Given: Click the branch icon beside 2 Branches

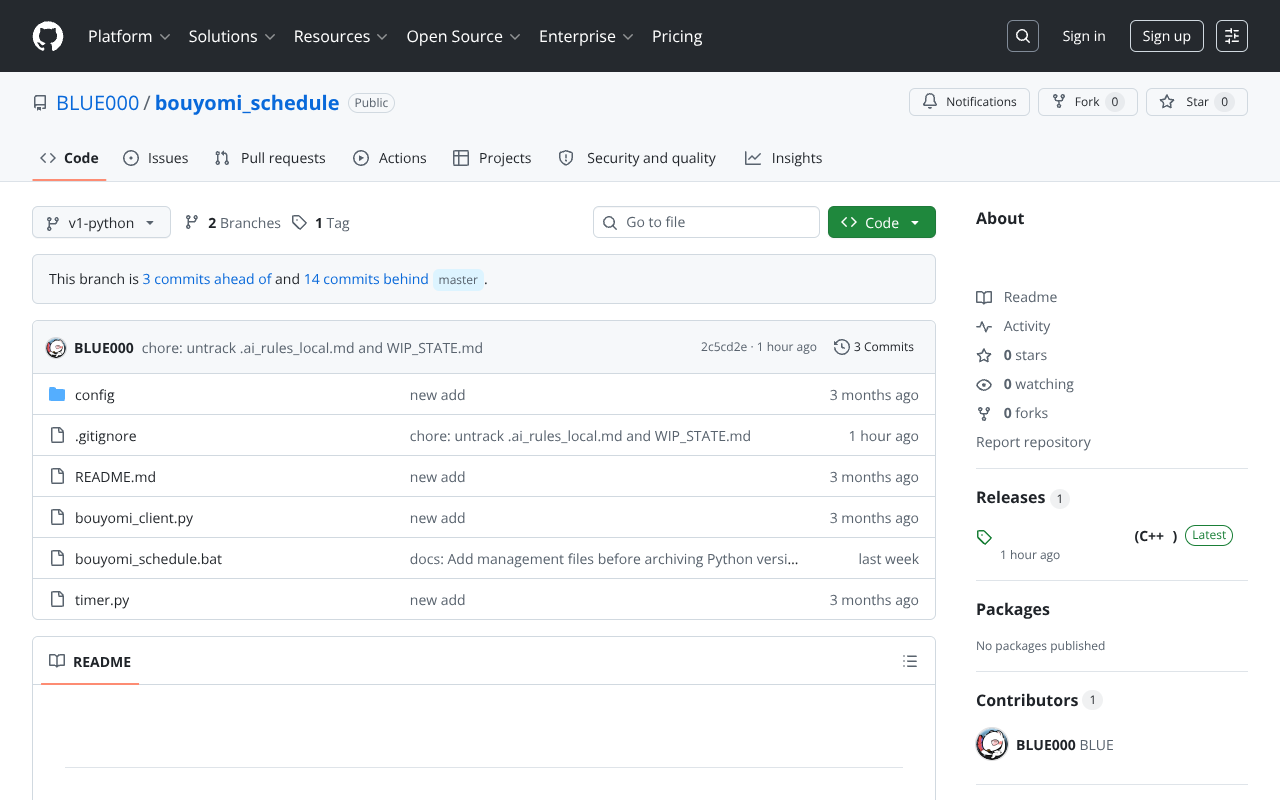Looking at the screenshot, I should pyautogui.click(x=192, y=222).
